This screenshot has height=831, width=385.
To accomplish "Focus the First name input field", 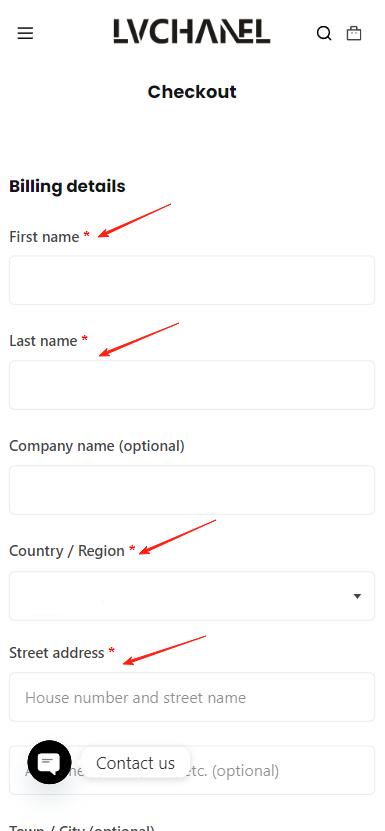I will pyautogui.click(x=192, y=280).
